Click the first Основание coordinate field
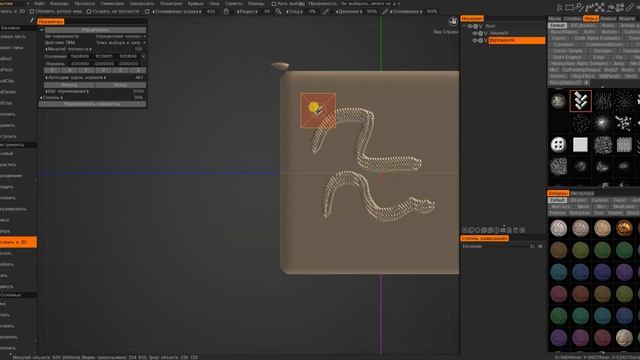Screen dimensions: 640x360 pos(80,56)
